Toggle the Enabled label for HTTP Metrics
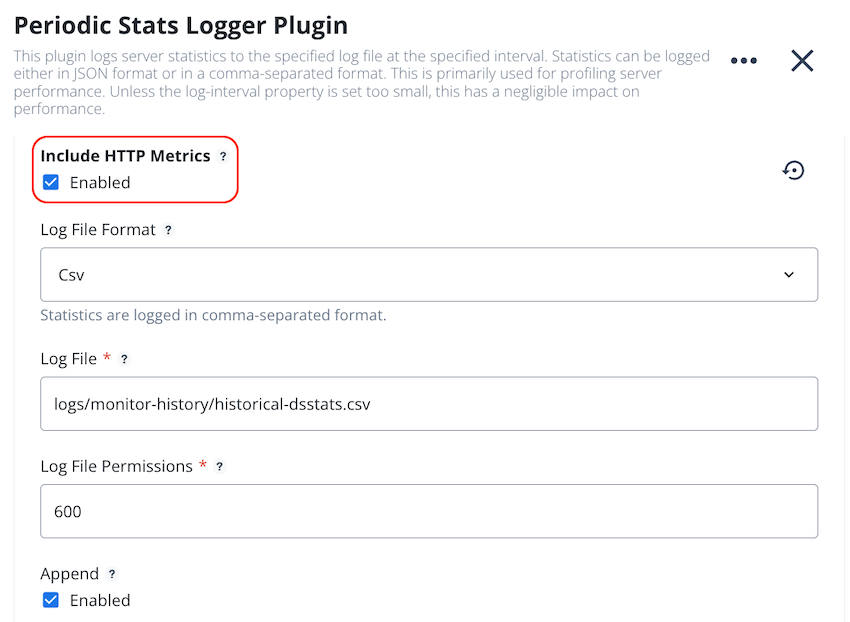 [100, 182]
